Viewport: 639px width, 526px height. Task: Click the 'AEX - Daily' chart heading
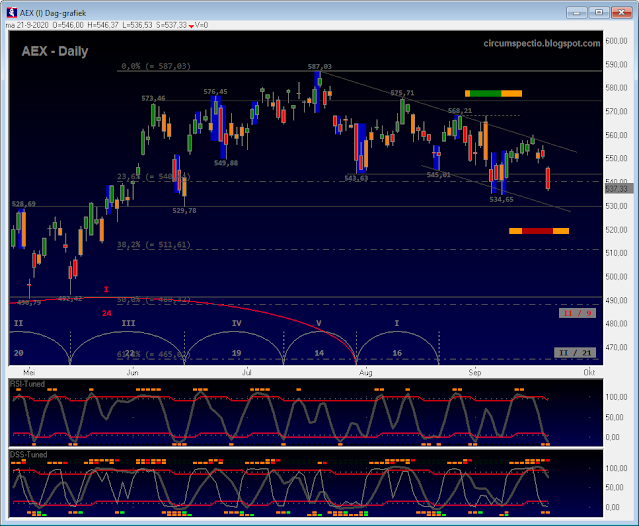pos(55,51)
